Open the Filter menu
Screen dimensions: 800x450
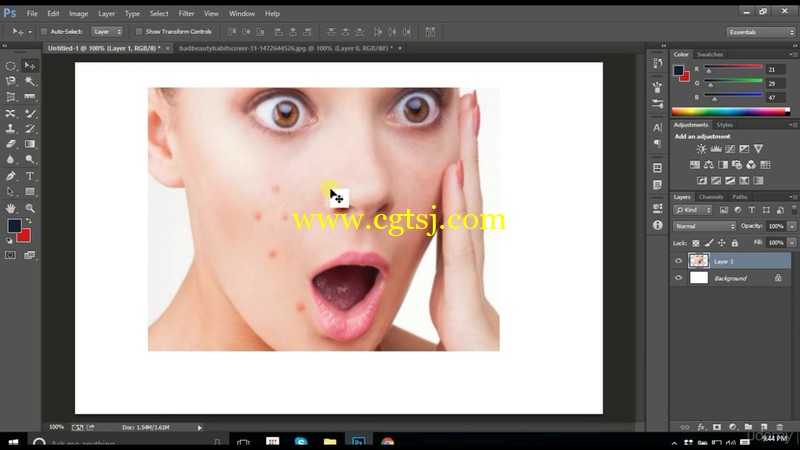[186, 14]
